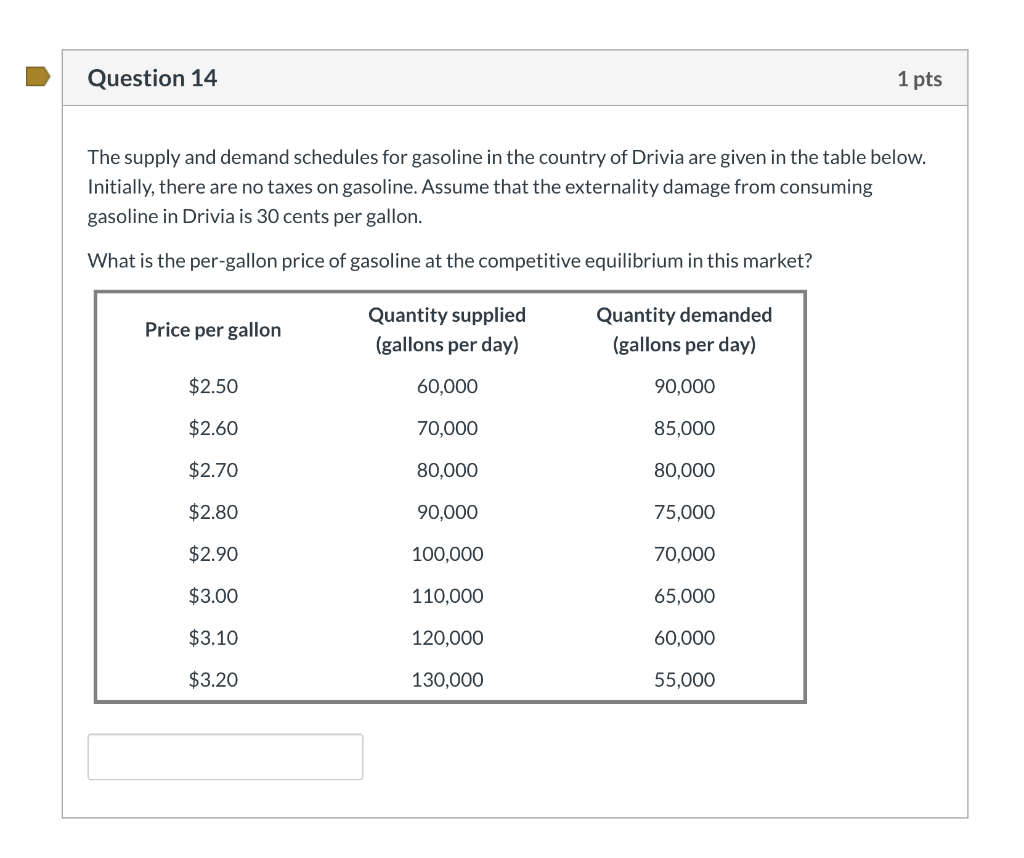Screen dimensions: 1024x858
Task: Click the $3.20 table entry
Action: coord(213,679)
